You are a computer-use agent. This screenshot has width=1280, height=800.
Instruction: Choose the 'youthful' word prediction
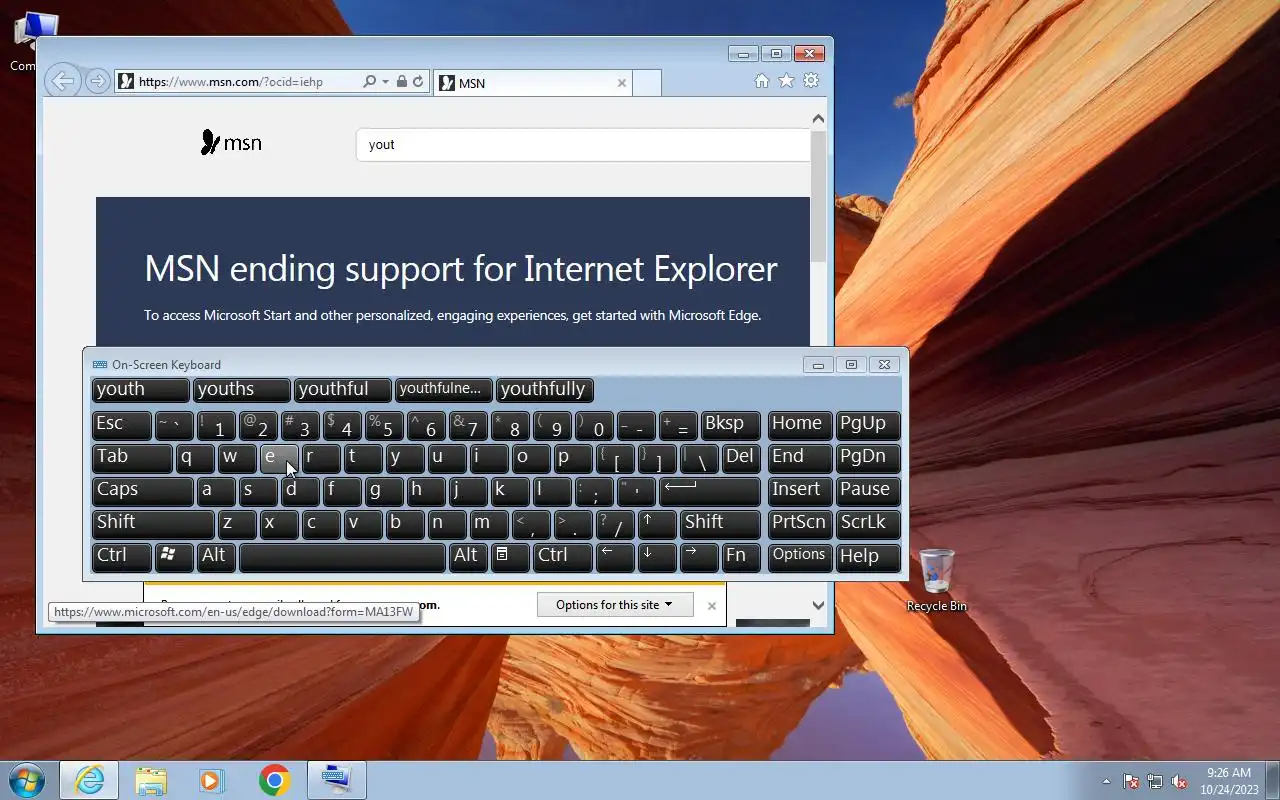click(343, 389)
